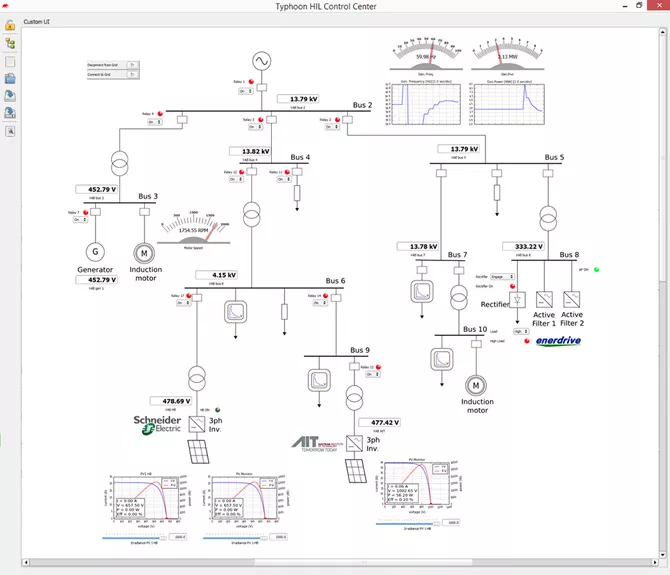Open the Relay 4 state dropdown
This screenshot has height=575, width=670.
point(155,122)
